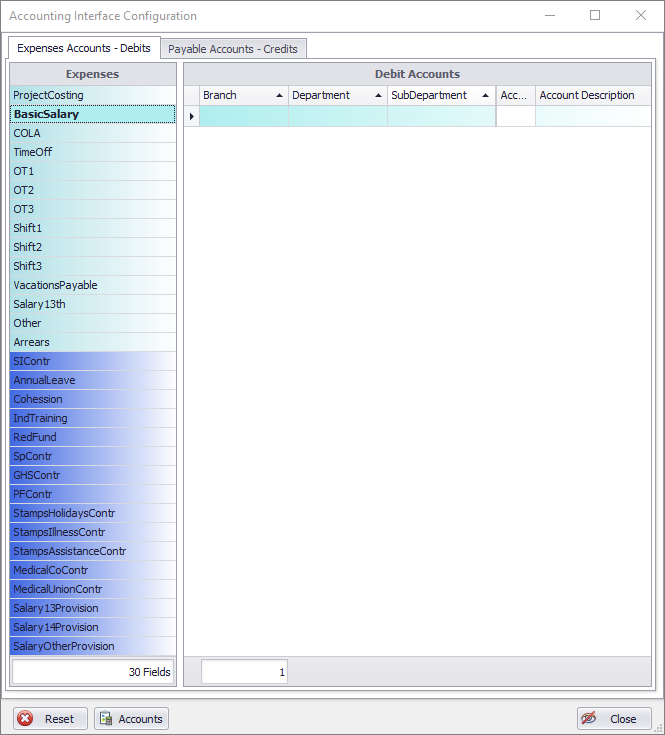Select MedicalUnionContr in the list
Viewport: 665px width, 735px height.
[x=93, y=589]
